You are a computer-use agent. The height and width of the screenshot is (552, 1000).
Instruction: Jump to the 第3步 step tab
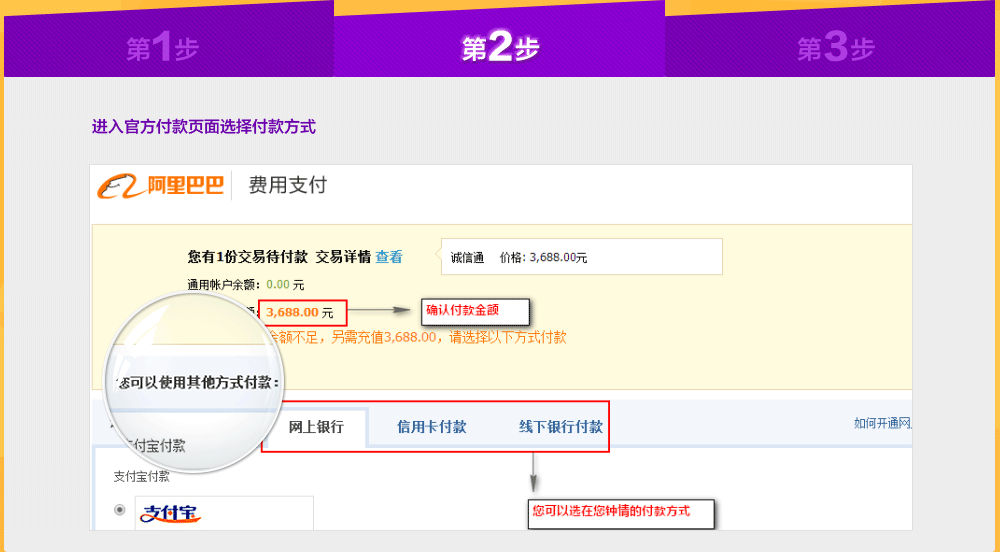(x=835, y=48)
